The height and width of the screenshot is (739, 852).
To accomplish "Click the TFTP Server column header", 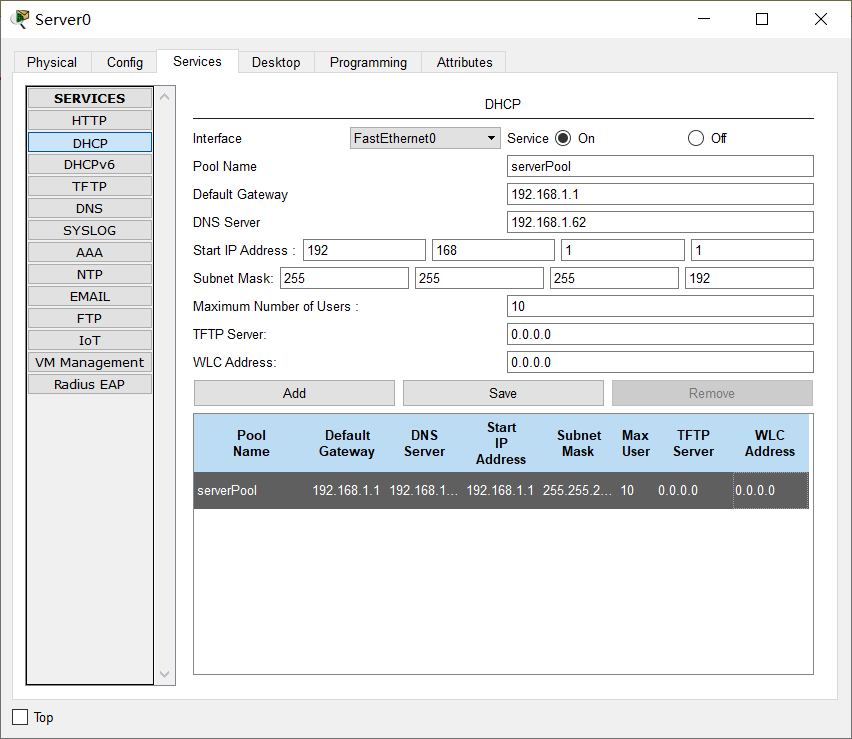I will tap(693, 443).
